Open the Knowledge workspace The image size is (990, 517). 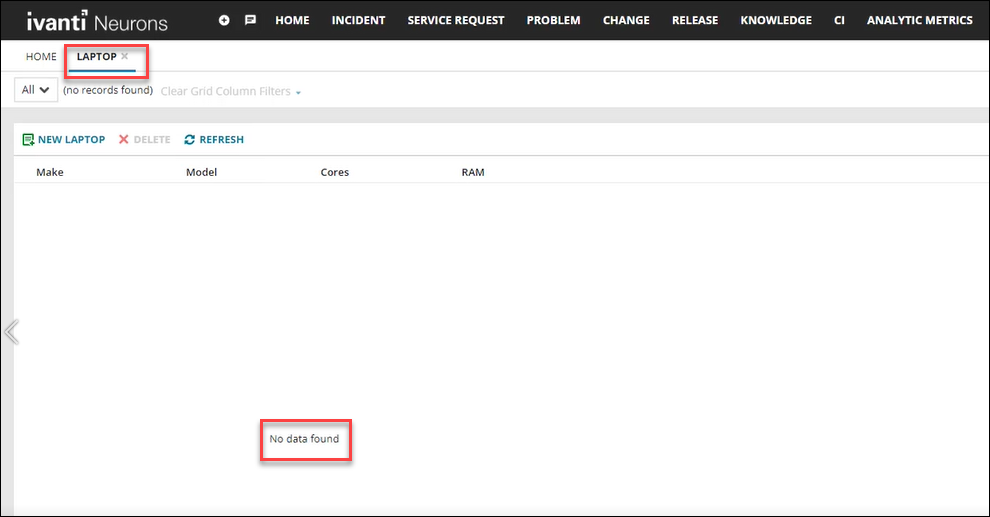click(x=776, y=20)
